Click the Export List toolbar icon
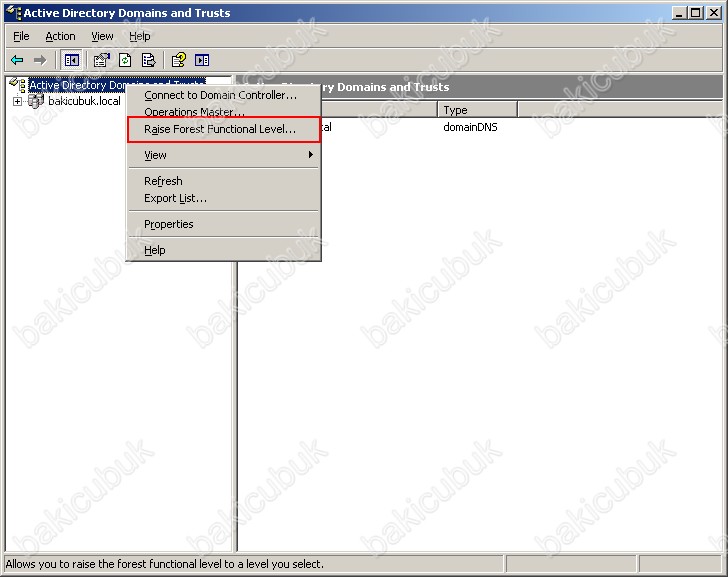728x577 pixels. (x=149, y=60)
